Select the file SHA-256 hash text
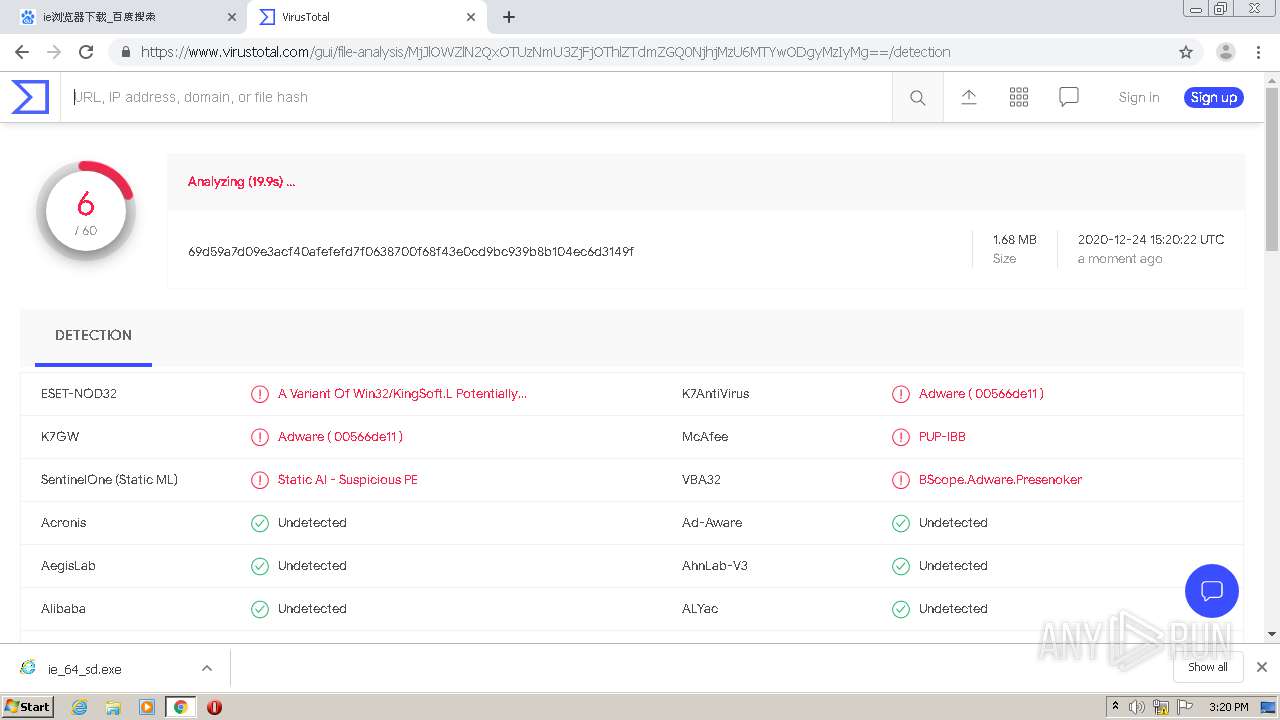The width and height of the screenshot is (1280, 720). click(x=411, y=252)
